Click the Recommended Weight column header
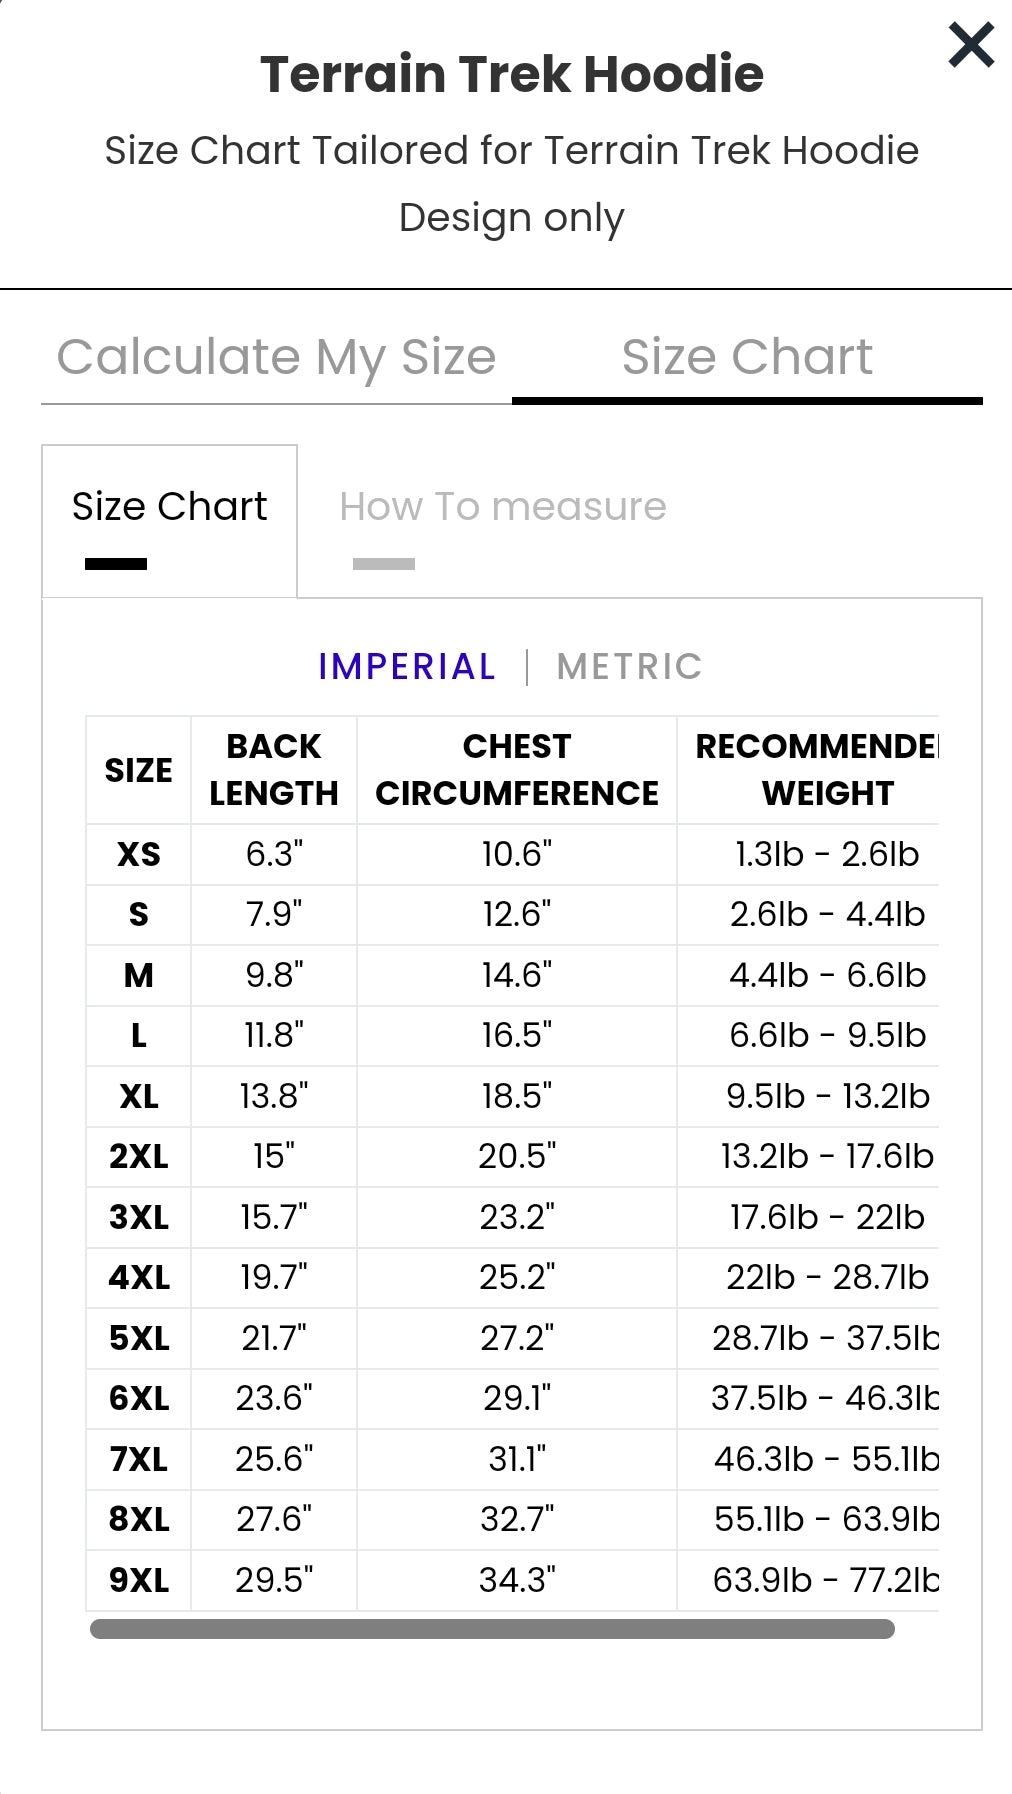 (815, 770)
